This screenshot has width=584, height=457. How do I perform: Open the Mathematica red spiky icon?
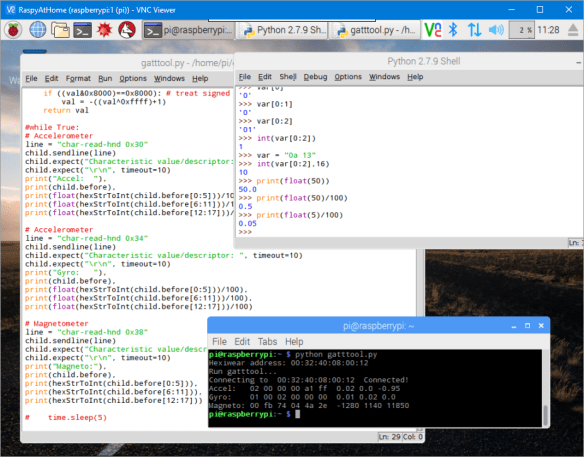105,30
